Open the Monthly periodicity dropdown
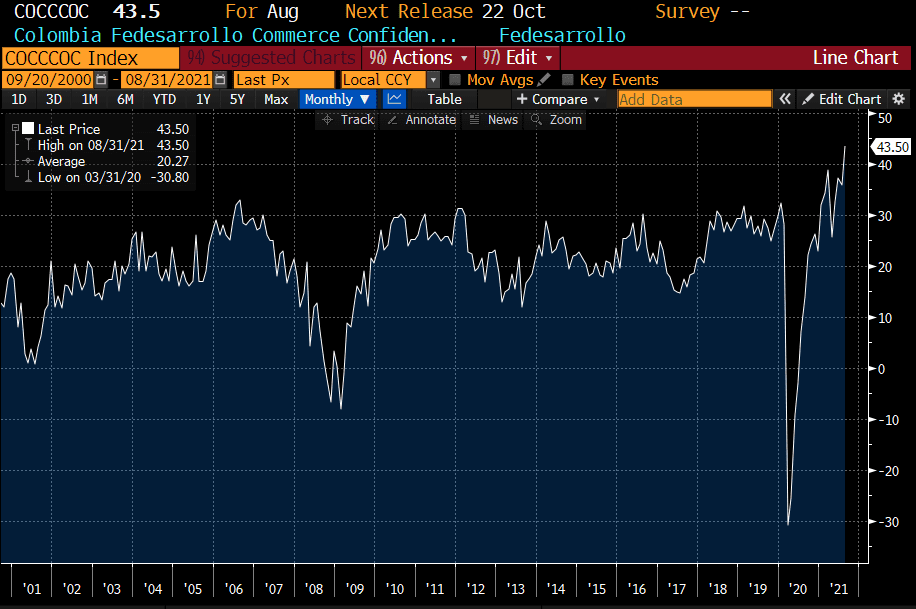Screen dimensions: 916x609 (337, 99)
